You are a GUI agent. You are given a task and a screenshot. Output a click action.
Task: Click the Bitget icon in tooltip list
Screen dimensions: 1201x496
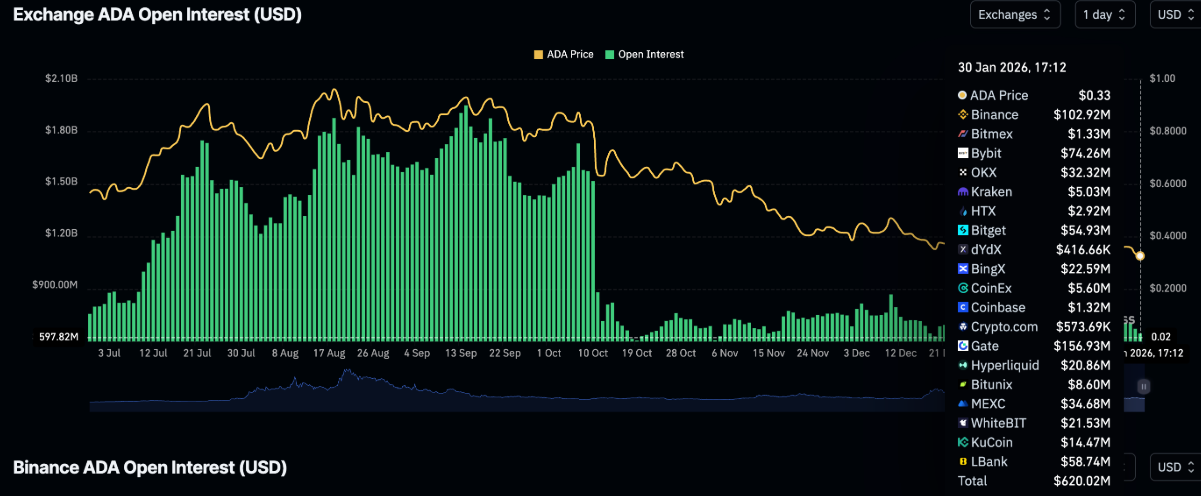click(x=963, y=231)
